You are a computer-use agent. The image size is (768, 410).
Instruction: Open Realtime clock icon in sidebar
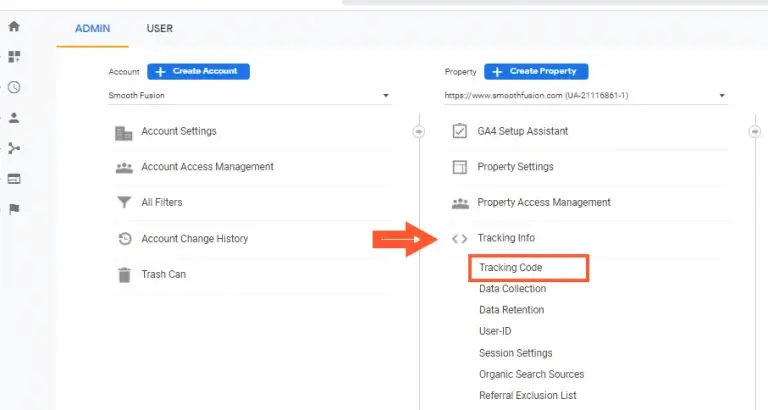pyautogui.click(x=14, y=87)
